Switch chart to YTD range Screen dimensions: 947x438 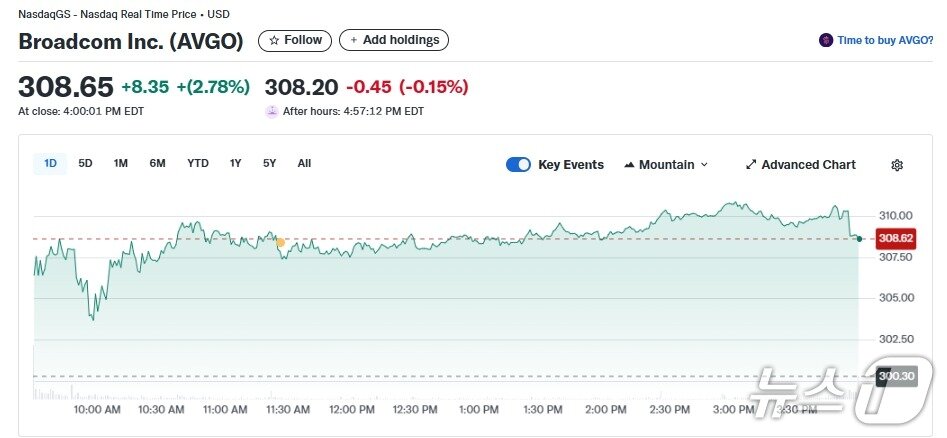(x=198, y=163)
